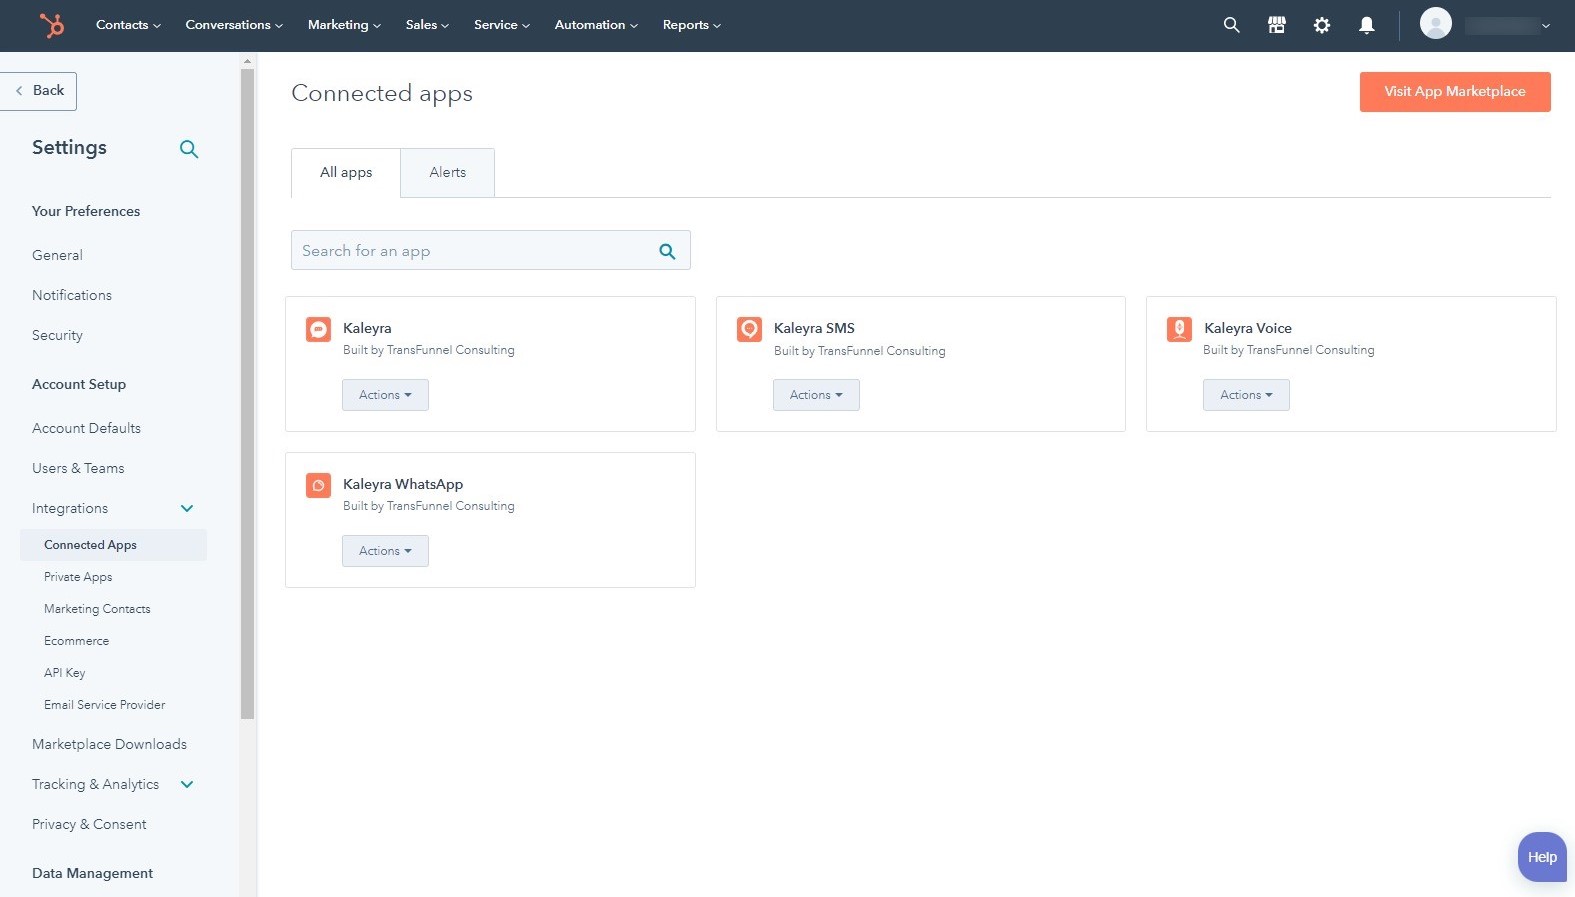Select Integrations in sidebar
Screen dimensions: 1575x897
pos(70,509)
